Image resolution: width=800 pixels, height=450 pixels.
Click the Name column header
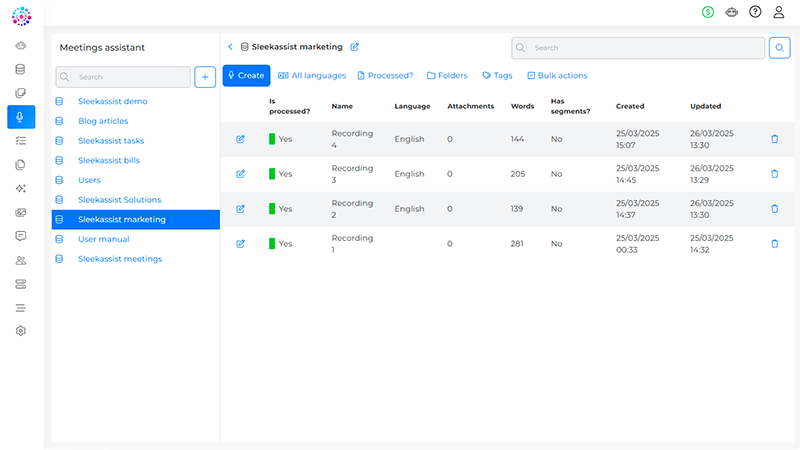(x=342, y=106)
